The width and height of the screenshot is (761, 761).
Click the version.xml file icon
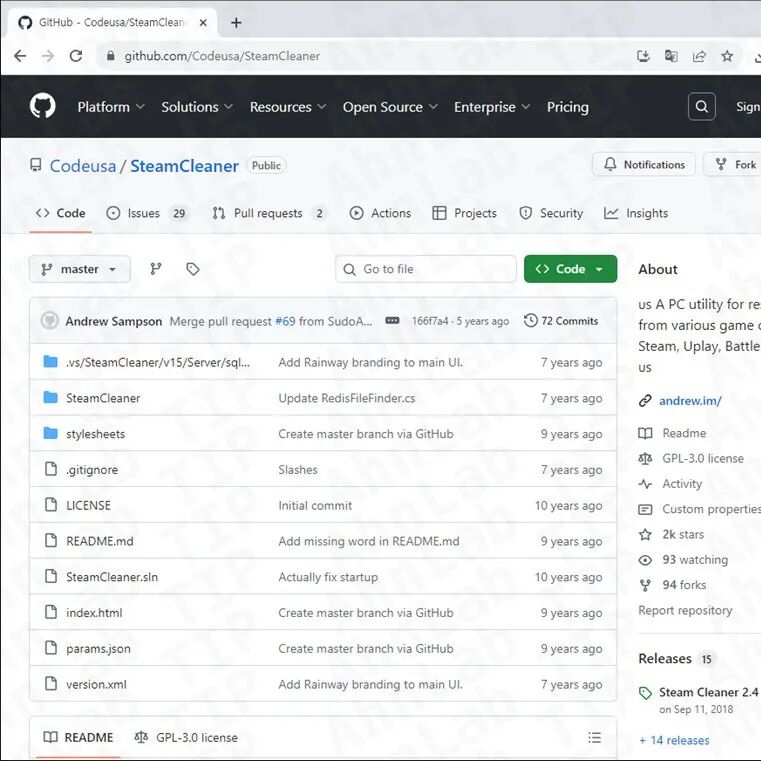(50, 683)
